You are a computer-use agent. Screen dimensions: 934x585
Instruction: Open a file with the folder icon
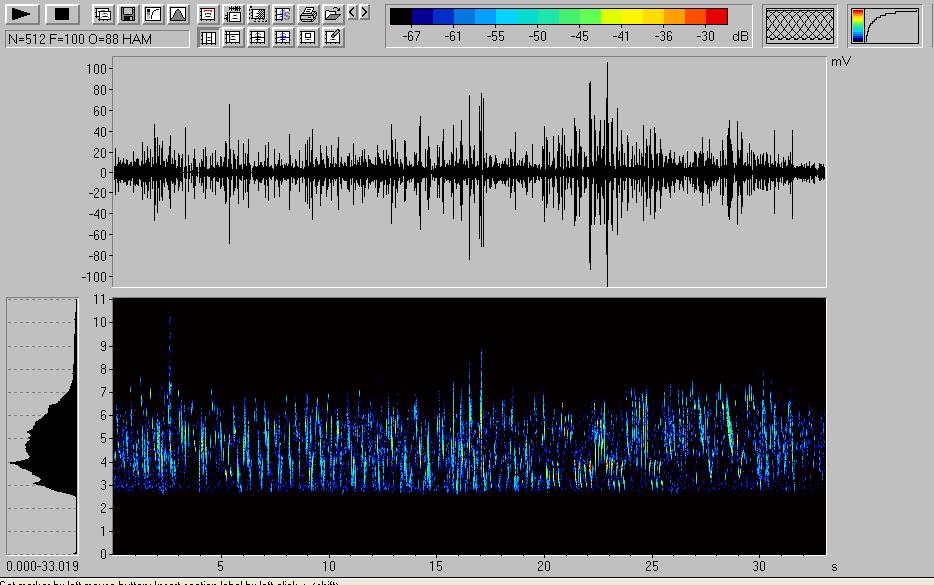[x=333, y=14]
